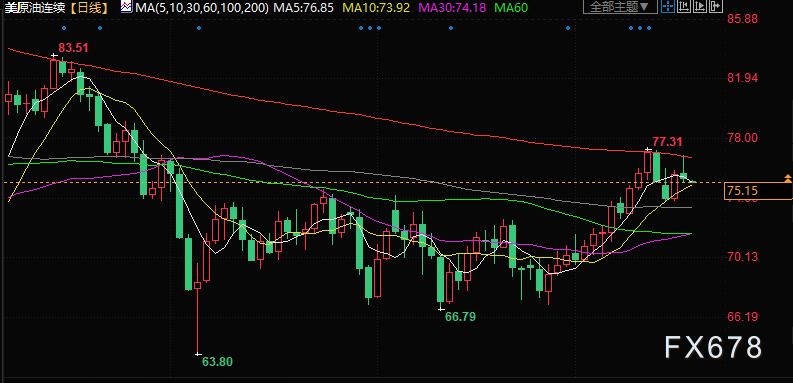Click the current price tag 75.15
The width and height of the screenshot is (793, 383).
(x=758, y=191)
